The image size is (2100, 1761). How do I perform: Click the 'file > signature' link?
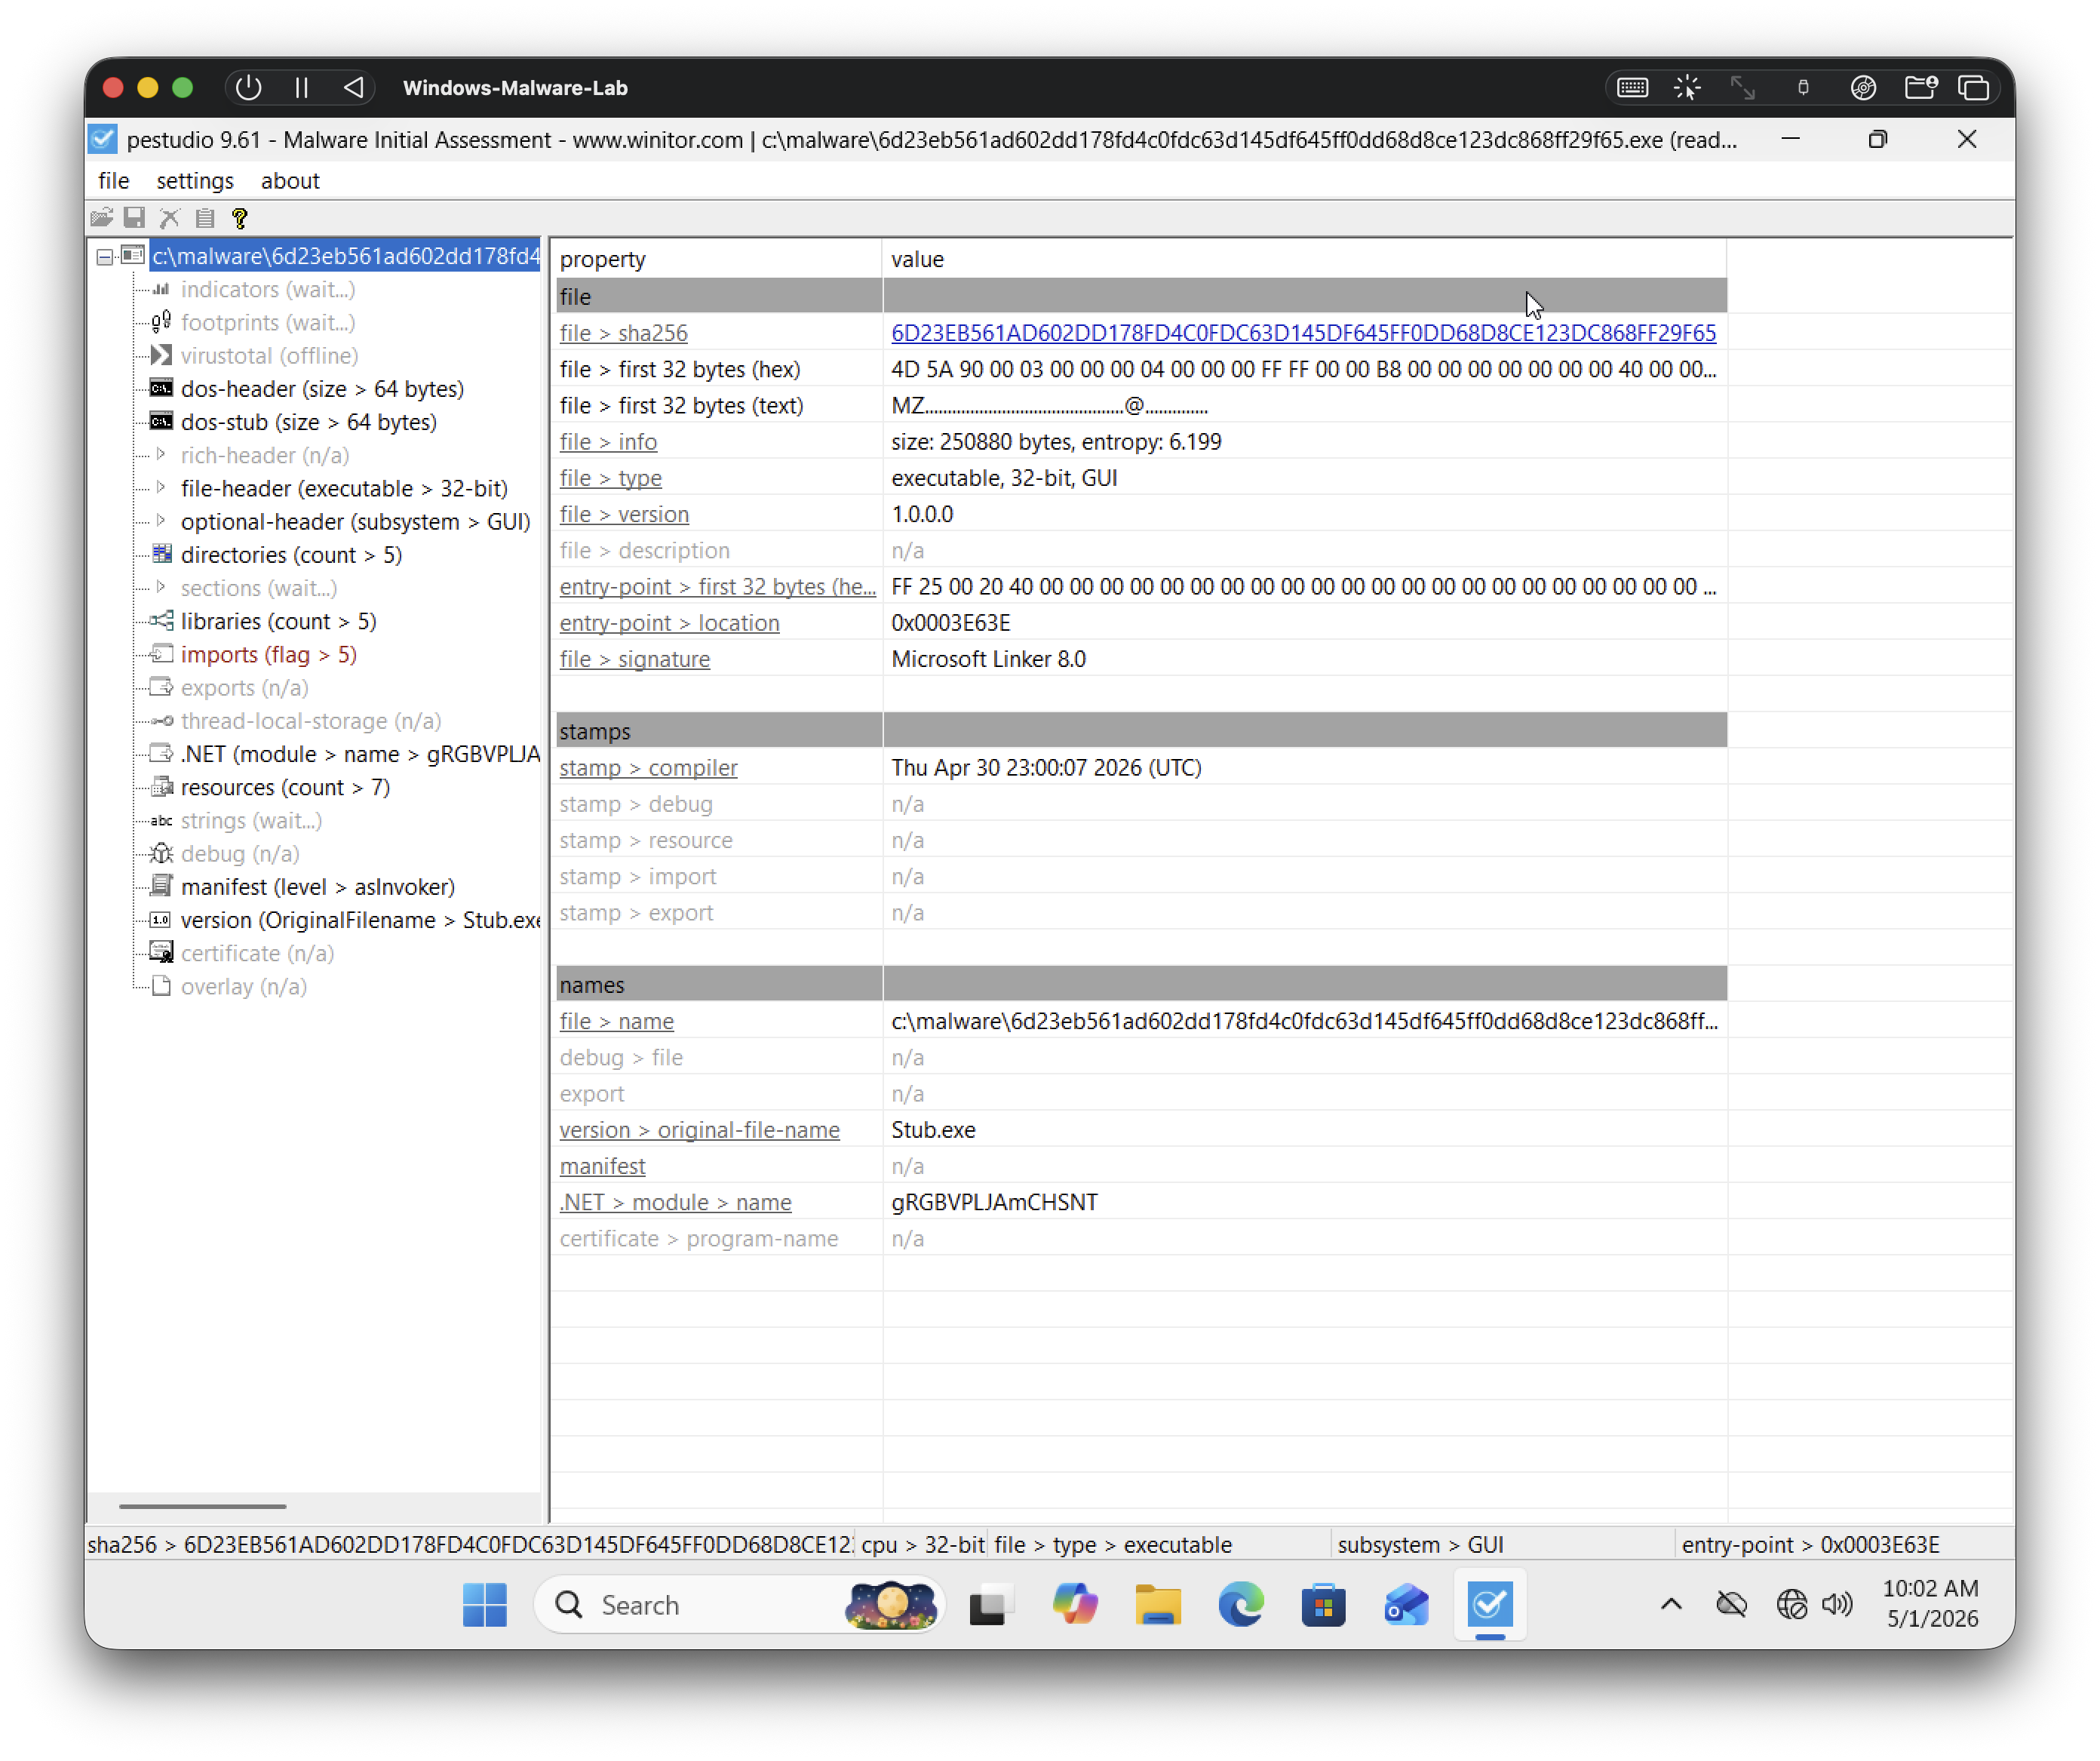634,659
